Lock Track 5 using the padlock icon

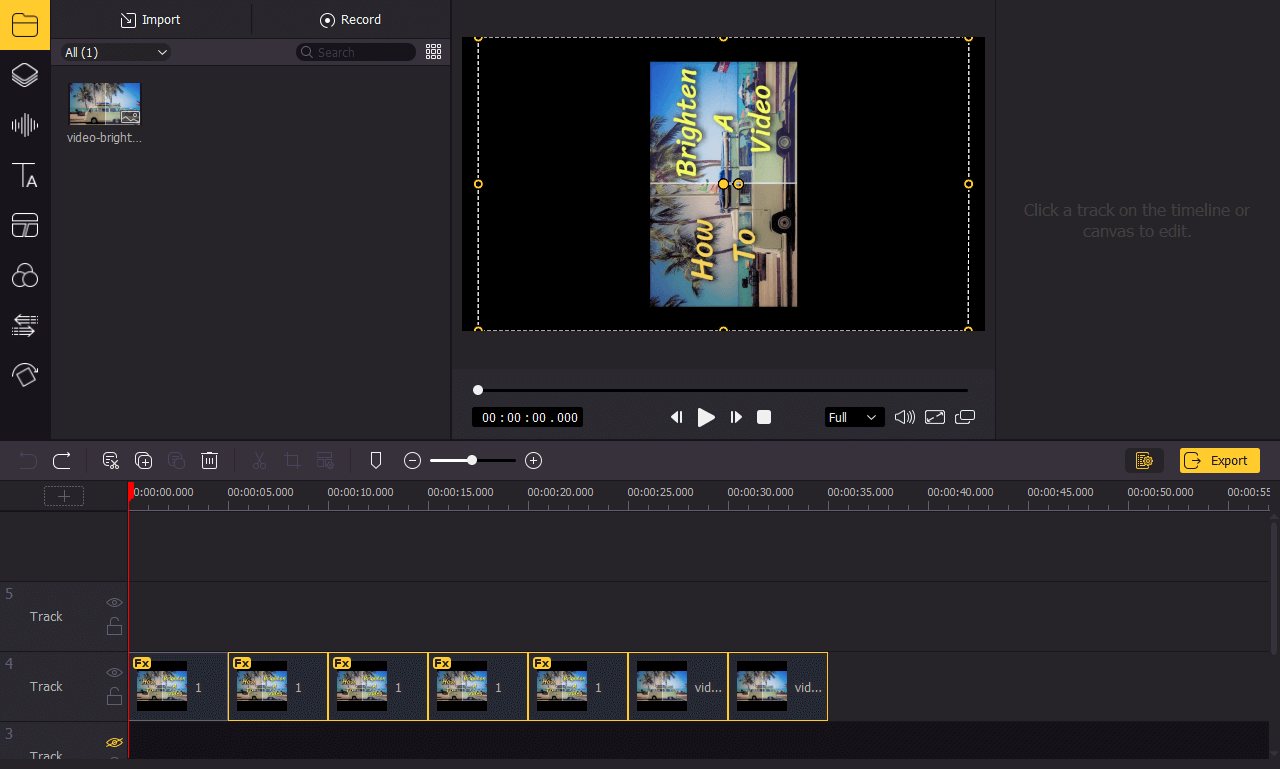click(x=114, y=626)
